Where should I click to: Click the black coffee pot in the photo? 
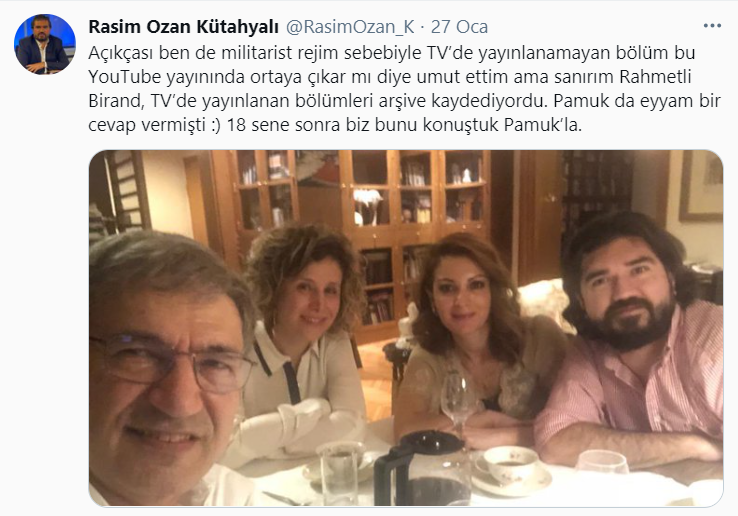422,468
